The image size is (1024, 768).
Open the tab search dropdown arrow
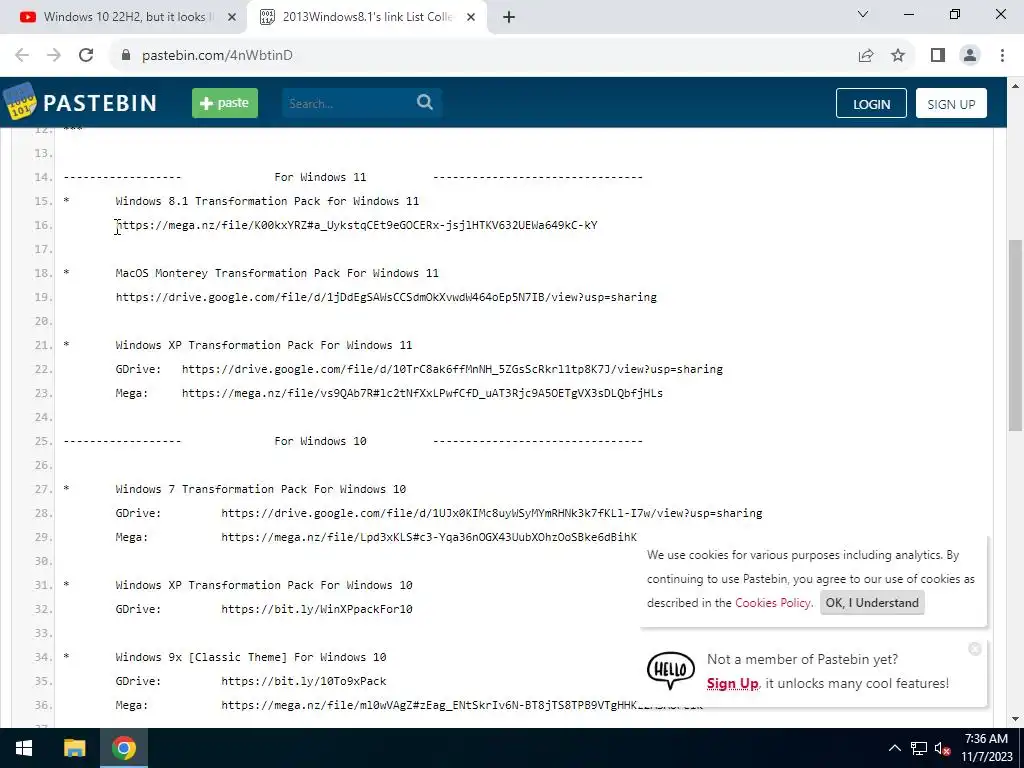click(863, 14)
